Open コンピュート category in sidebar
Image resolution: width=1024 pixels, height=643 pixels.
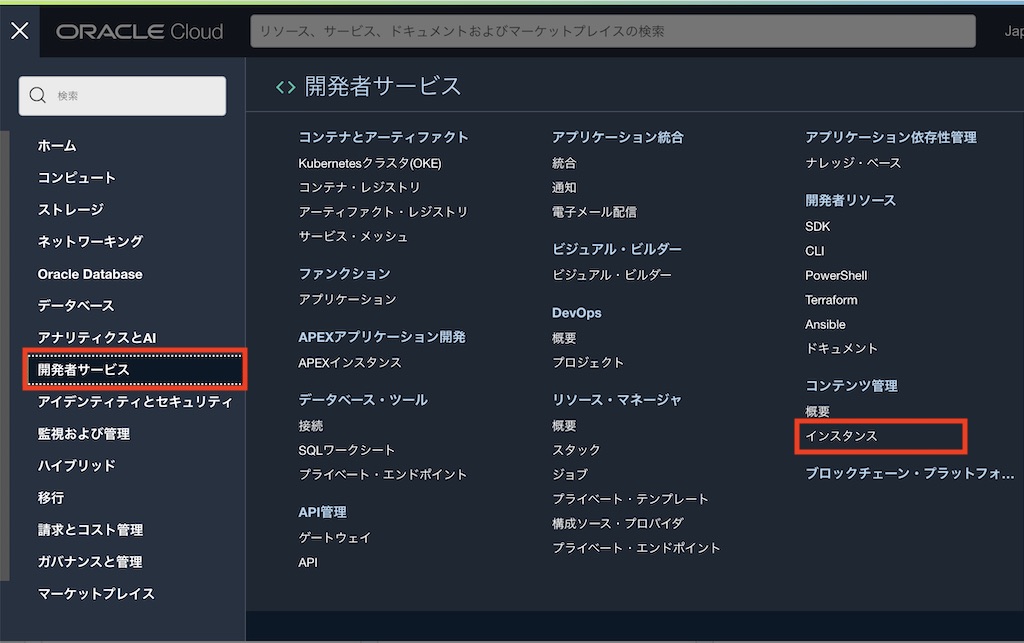pyautogui.click(x=77, y=178)
